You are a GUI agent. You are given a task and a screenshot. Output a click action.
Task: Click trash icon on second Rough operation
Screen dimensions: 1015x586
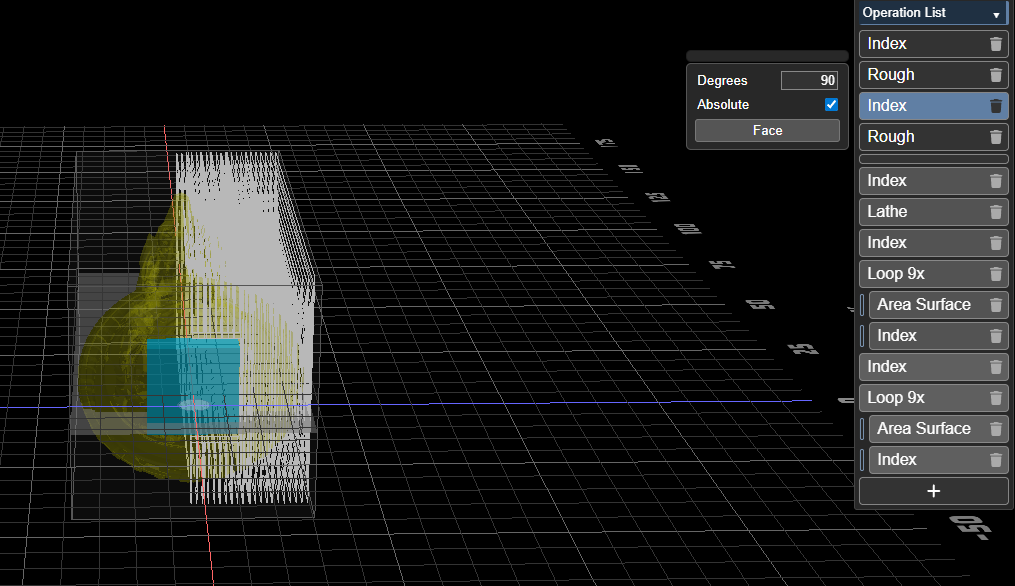pos(995,137)
